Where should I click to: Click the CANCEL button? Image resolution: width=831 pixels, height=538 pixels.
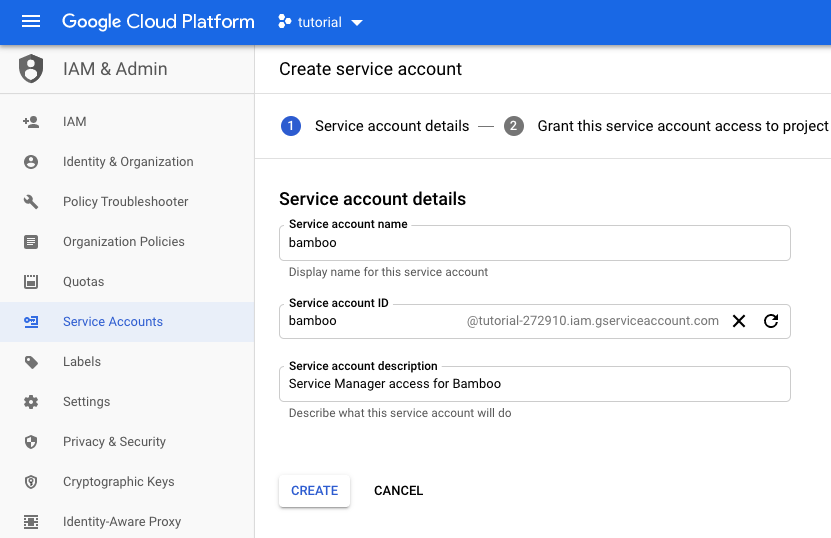click(x=399, y=491)
